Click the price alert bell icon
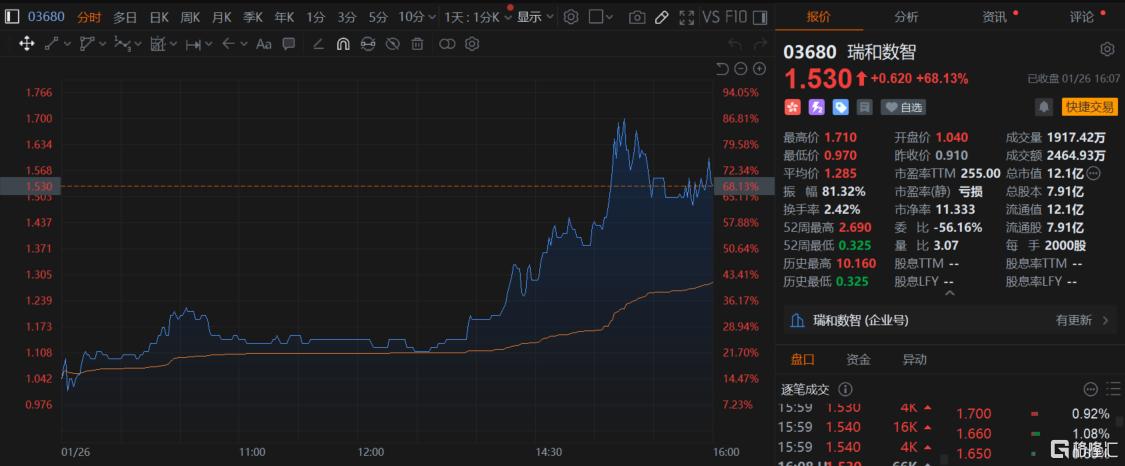This screenshot has height=466, width=1125. pyautogui.click(x=1043, y=107)
